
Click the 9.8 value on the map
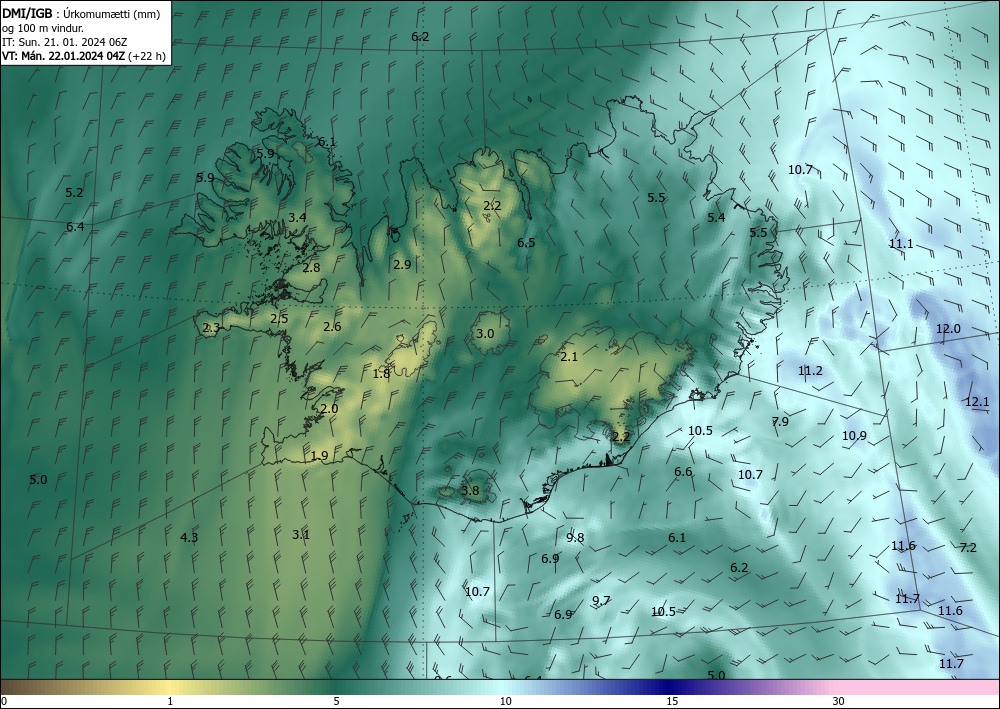point(575,537)
